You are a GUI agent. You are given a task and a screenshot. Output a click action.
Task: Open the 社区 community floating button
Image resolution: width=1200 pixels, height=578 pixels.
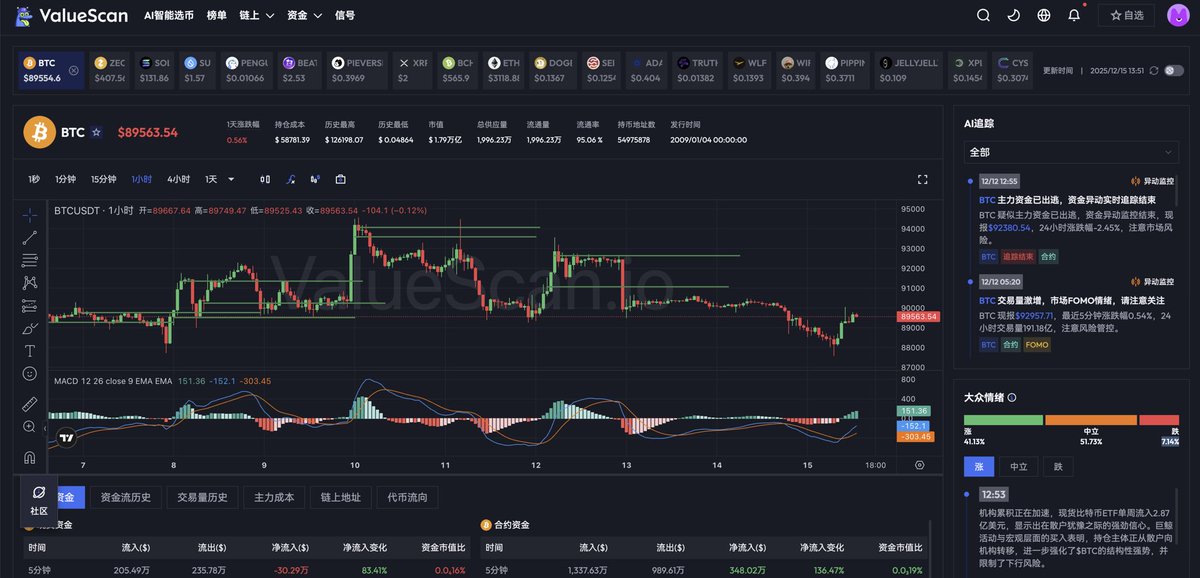point(38,500)
